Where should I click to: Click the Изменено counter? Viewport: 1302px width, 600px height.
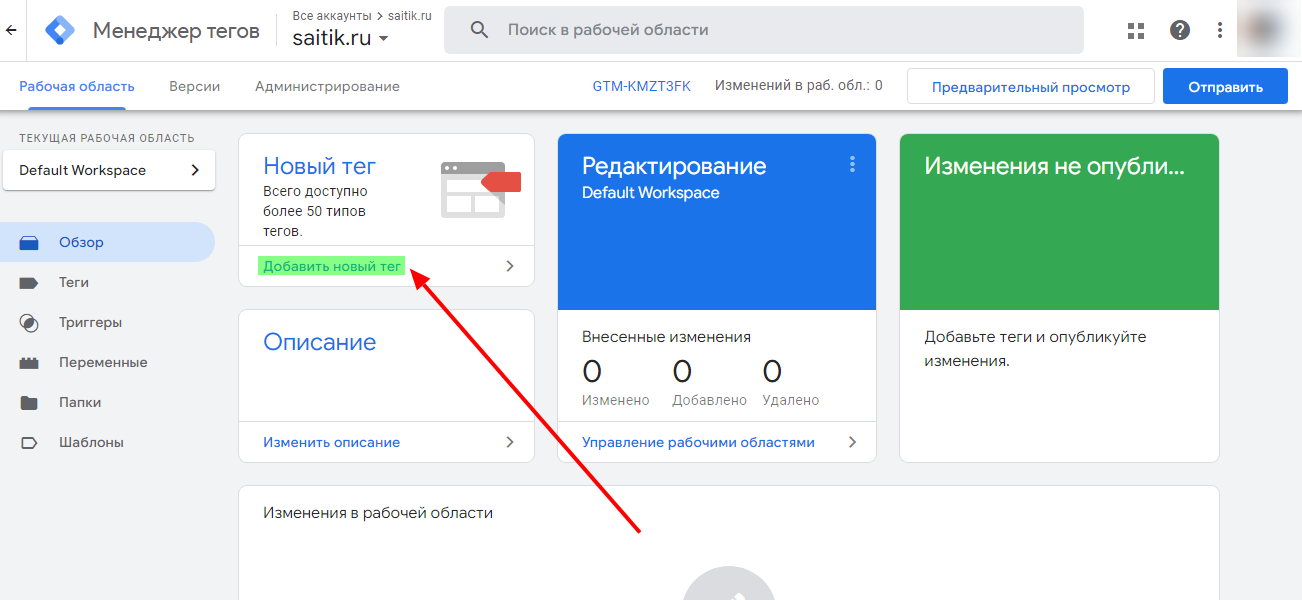click(615, 383)
